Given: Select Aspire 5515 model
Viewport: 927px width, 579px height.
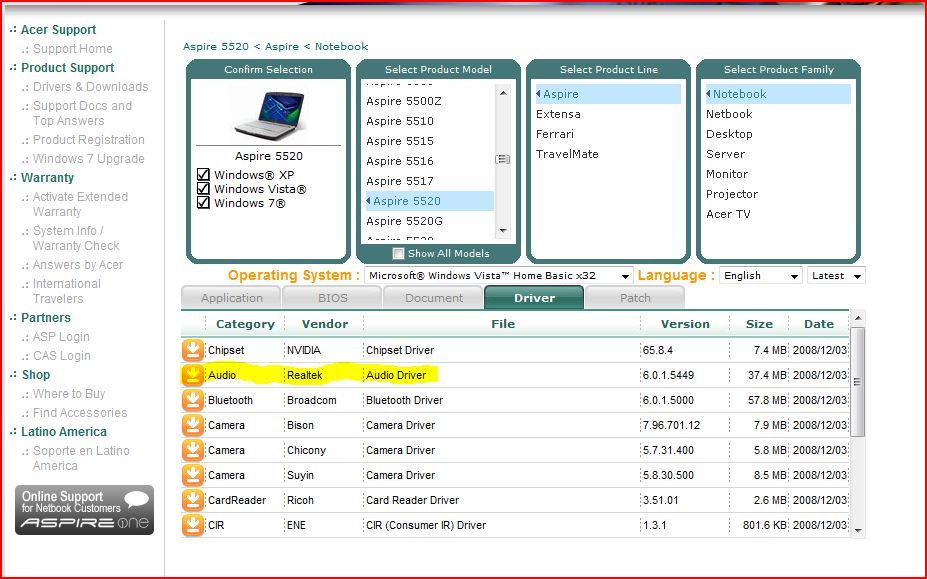Looking at the screenshot, I should (x=400, y=141).
